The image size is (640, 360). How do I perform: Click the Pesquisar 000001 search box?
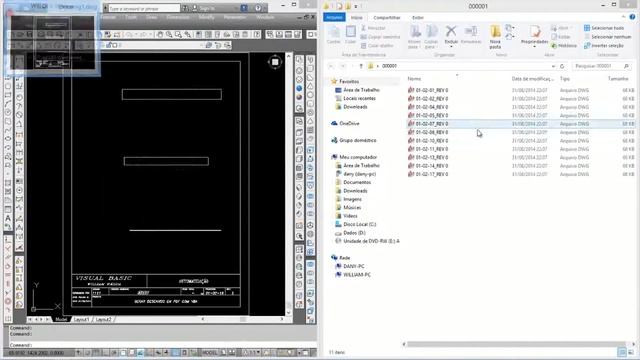pyautogui.click(x=601, y=66)
